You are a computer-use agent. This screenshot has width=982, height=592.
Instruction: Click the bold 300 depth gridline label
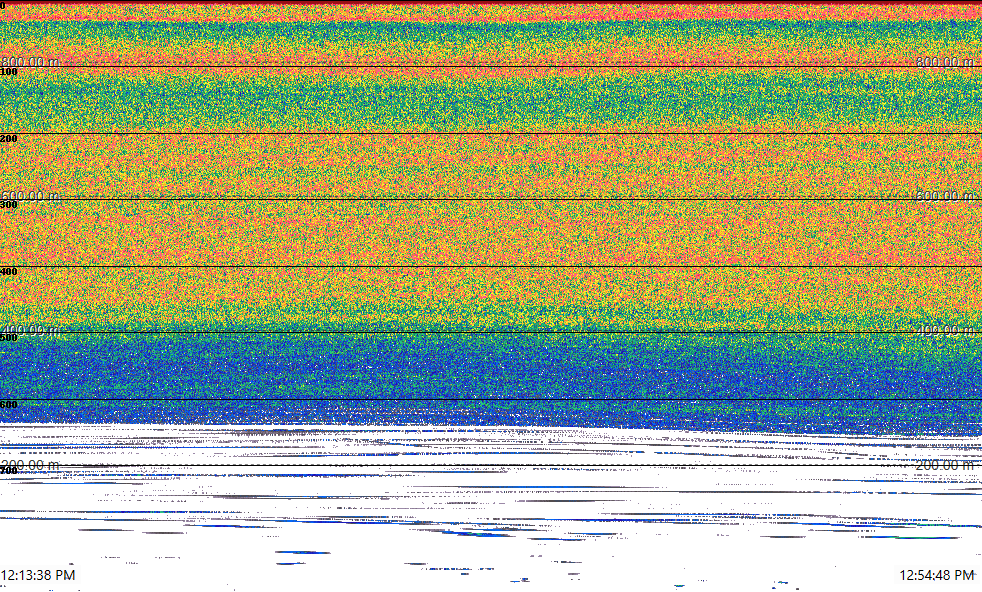tap(9, 205)
